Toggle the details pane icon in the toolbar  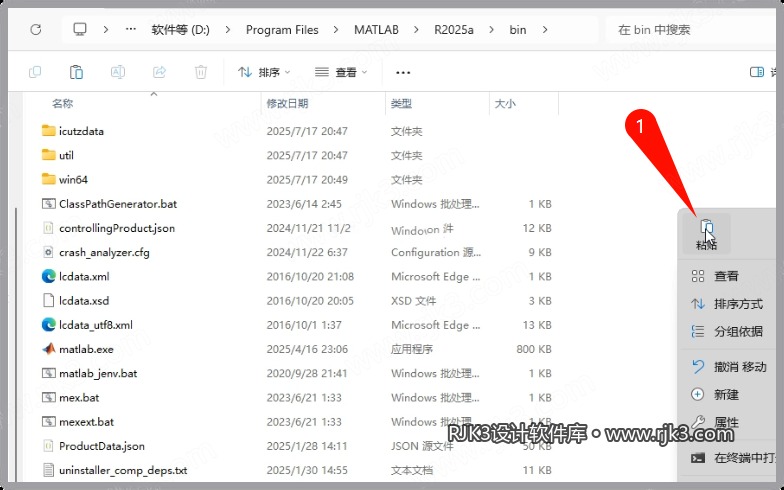pyautogui.click(x=757, y=72)
